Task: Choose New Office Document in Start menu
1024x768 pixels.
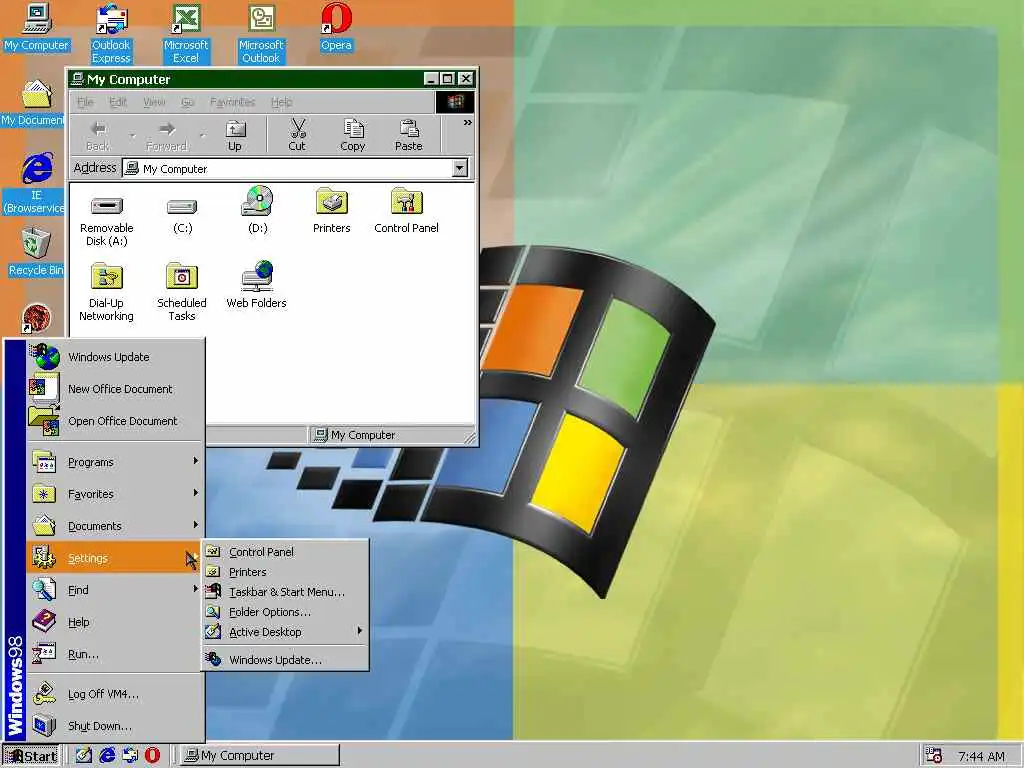Action: (116, 389)
